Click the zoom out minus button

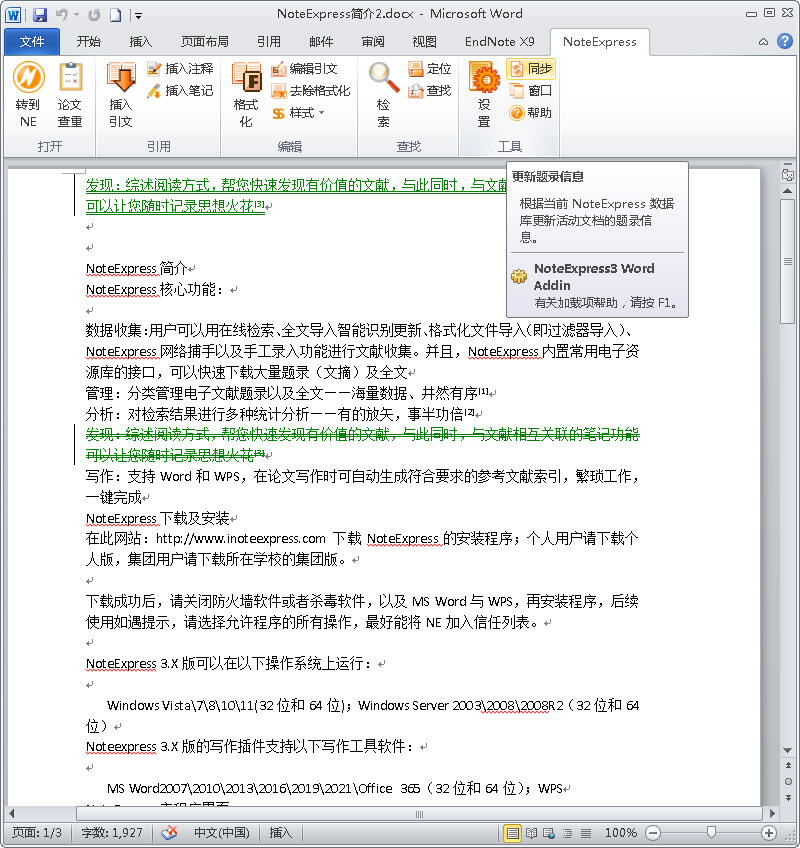pos(653,833)
